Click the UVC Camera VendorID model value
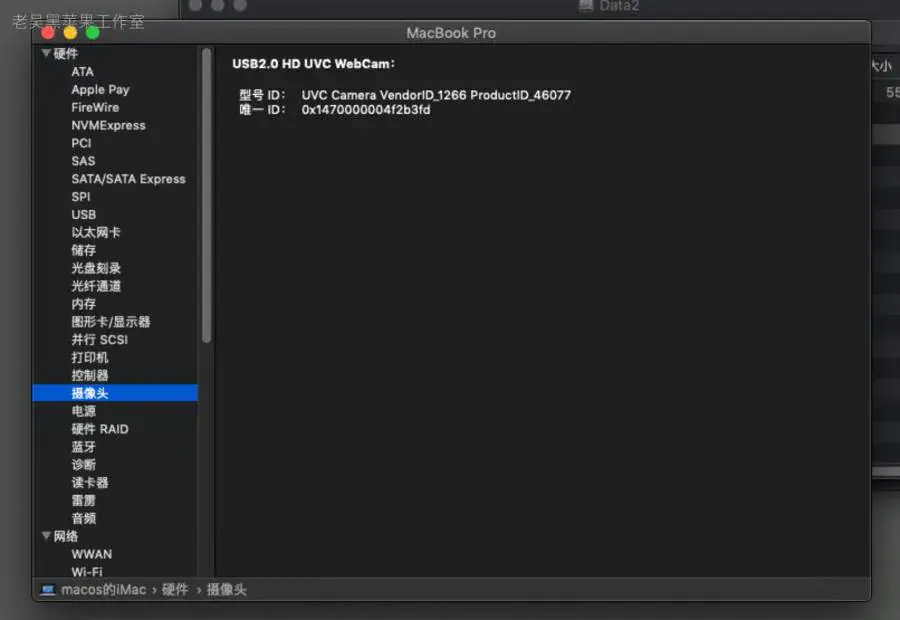The image size is (900, 620). (x=436, y=95)
